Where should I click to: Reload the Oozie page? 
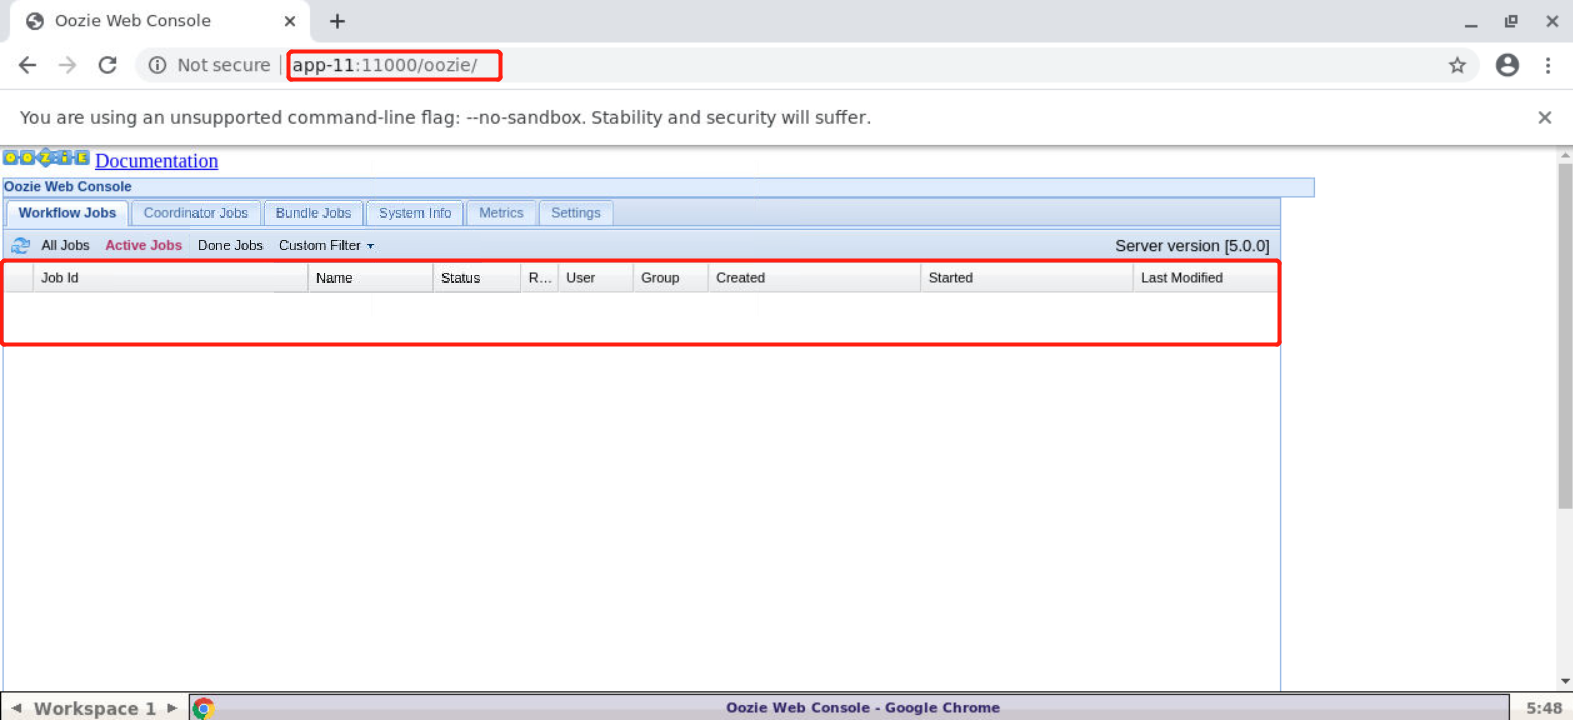click(x=108, y=65)
